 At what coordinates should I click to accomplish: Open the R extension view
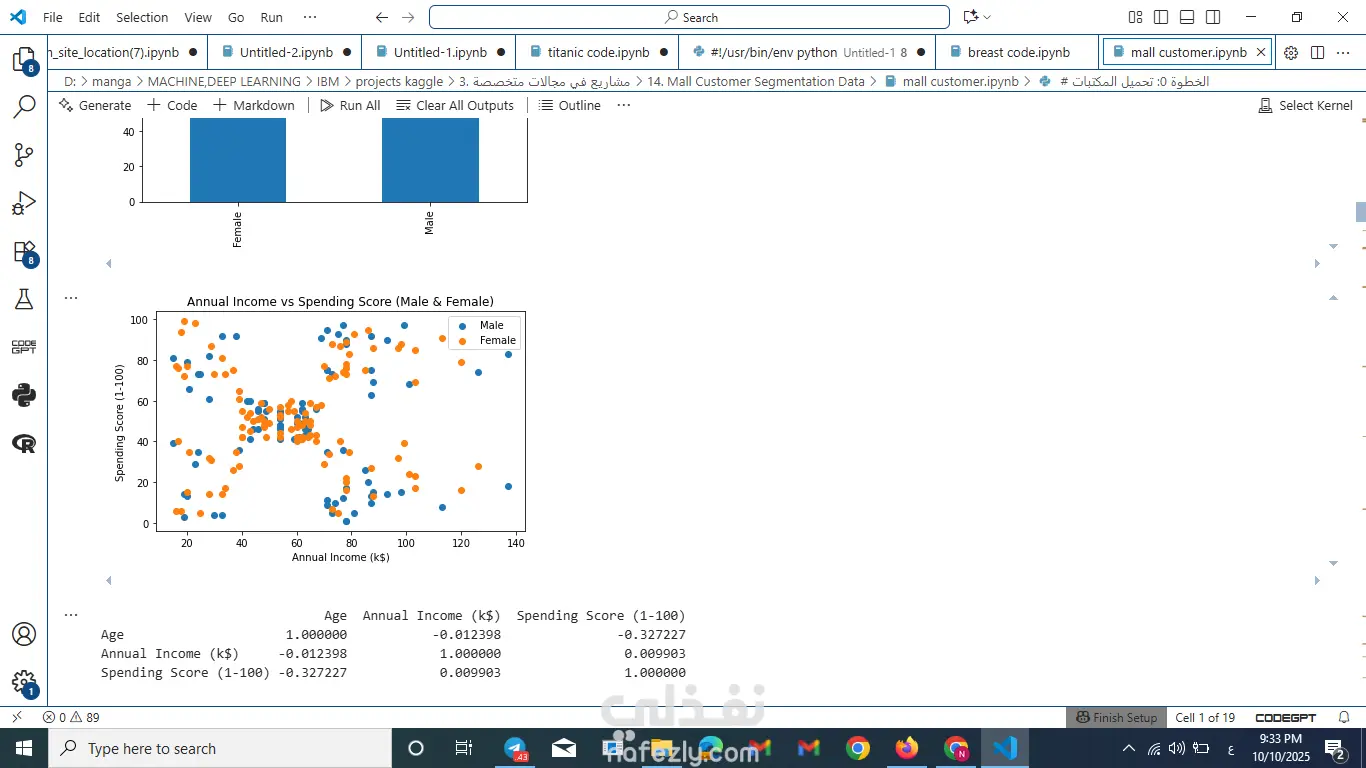tap(23, 443)
